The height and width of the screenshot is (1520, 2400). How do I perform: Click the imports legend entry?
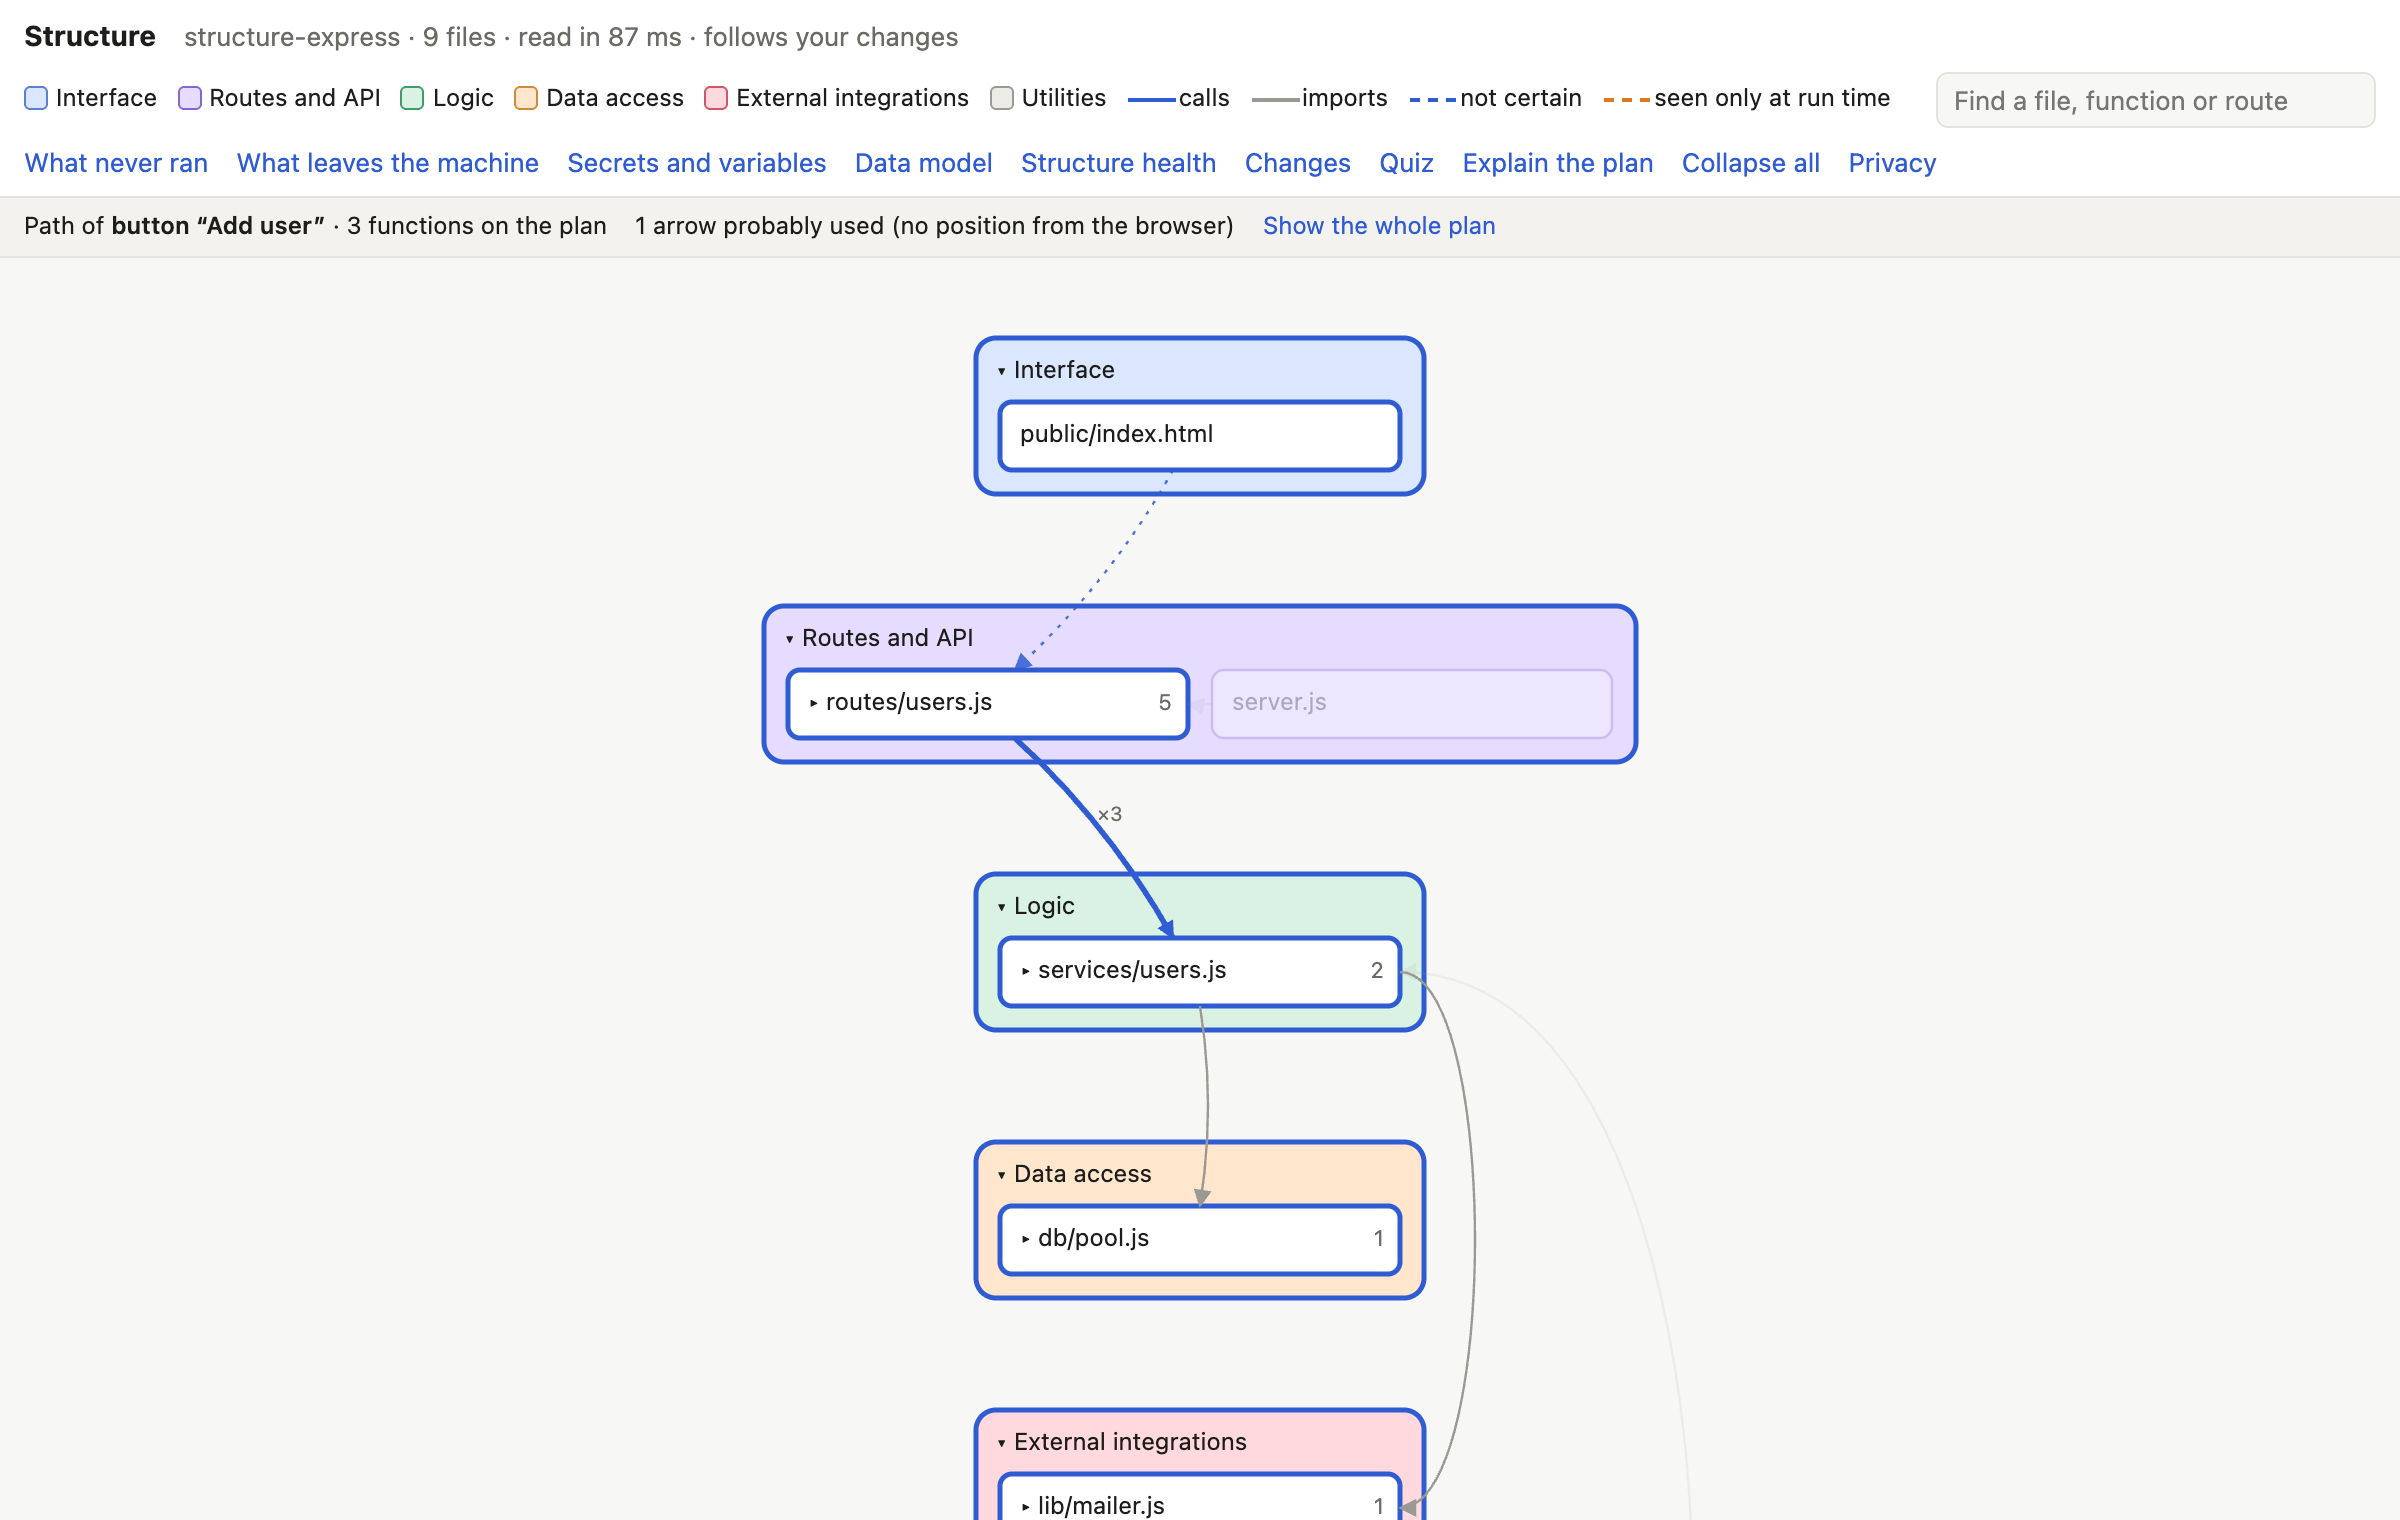(x=1320, y=98)
